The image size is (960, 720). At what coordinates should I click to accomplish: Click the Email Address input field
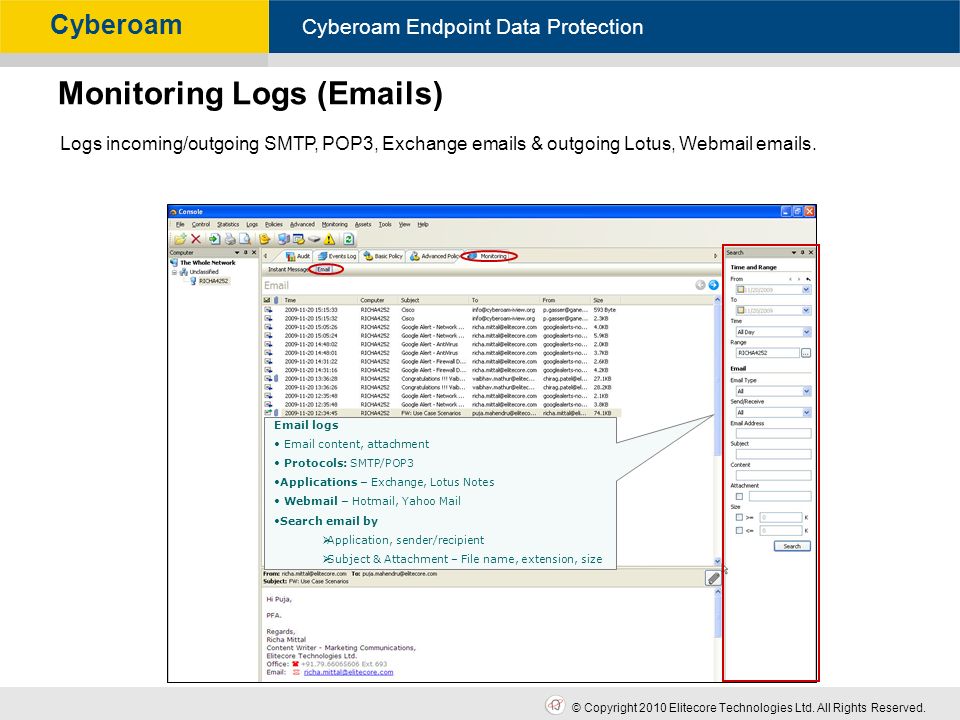click(x=773, y=433)
